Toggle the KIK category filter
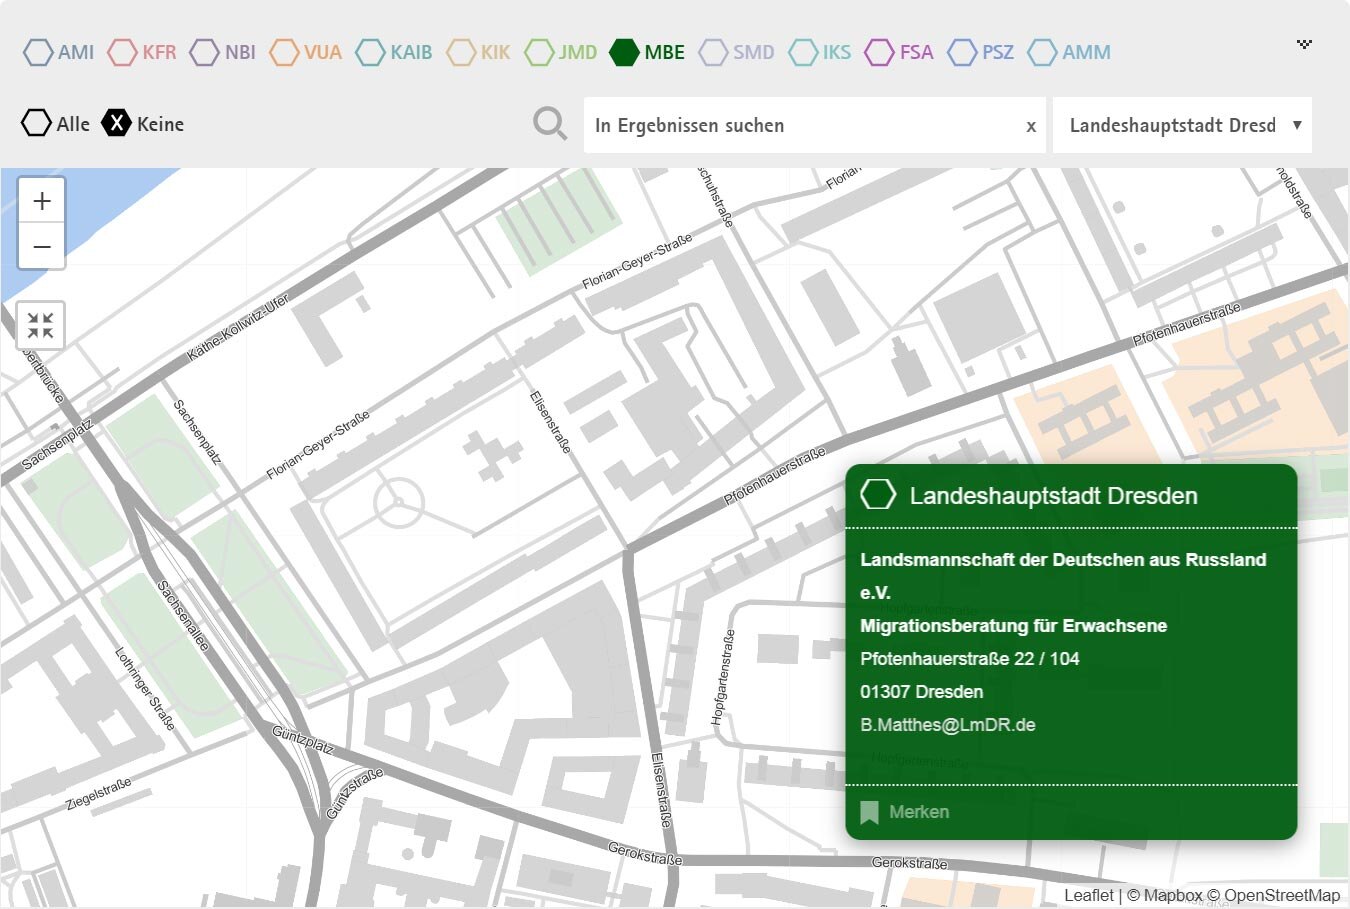Image resolution: width=1350 pixels, height=909 pixels. click(x=479, y=52)
